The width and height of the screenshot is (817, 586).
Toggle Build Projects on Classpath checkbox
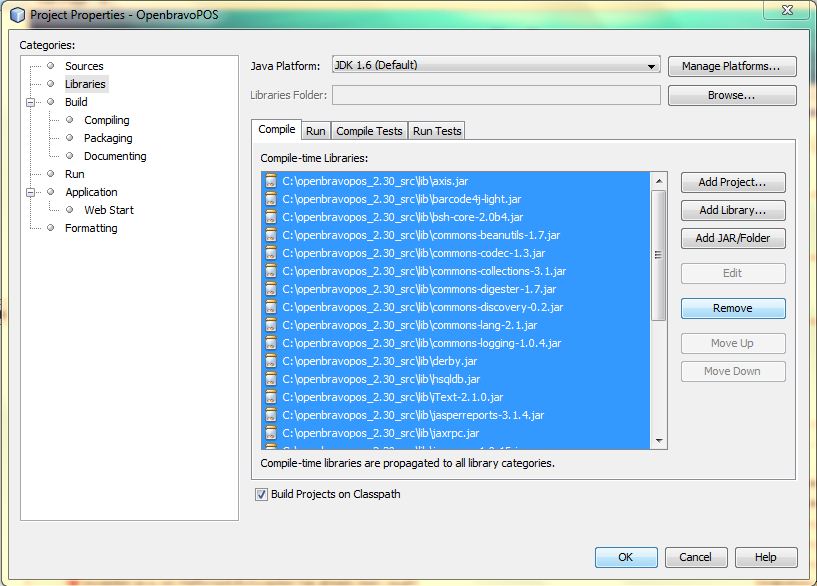click(262, 494)
